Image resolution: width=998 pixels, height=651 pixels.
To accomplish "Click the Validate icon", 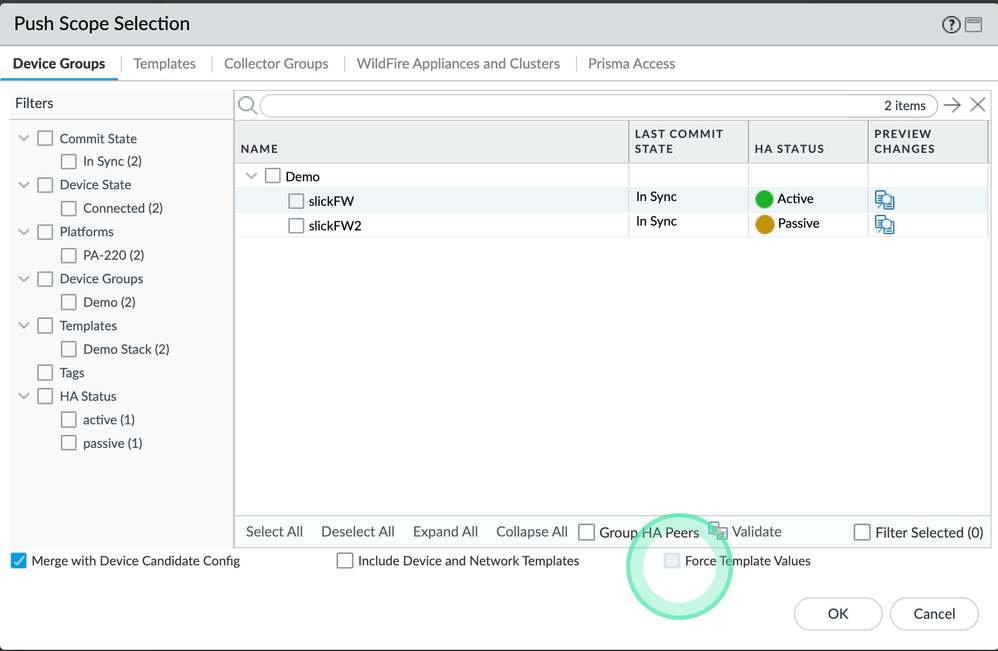I will 718,531.
